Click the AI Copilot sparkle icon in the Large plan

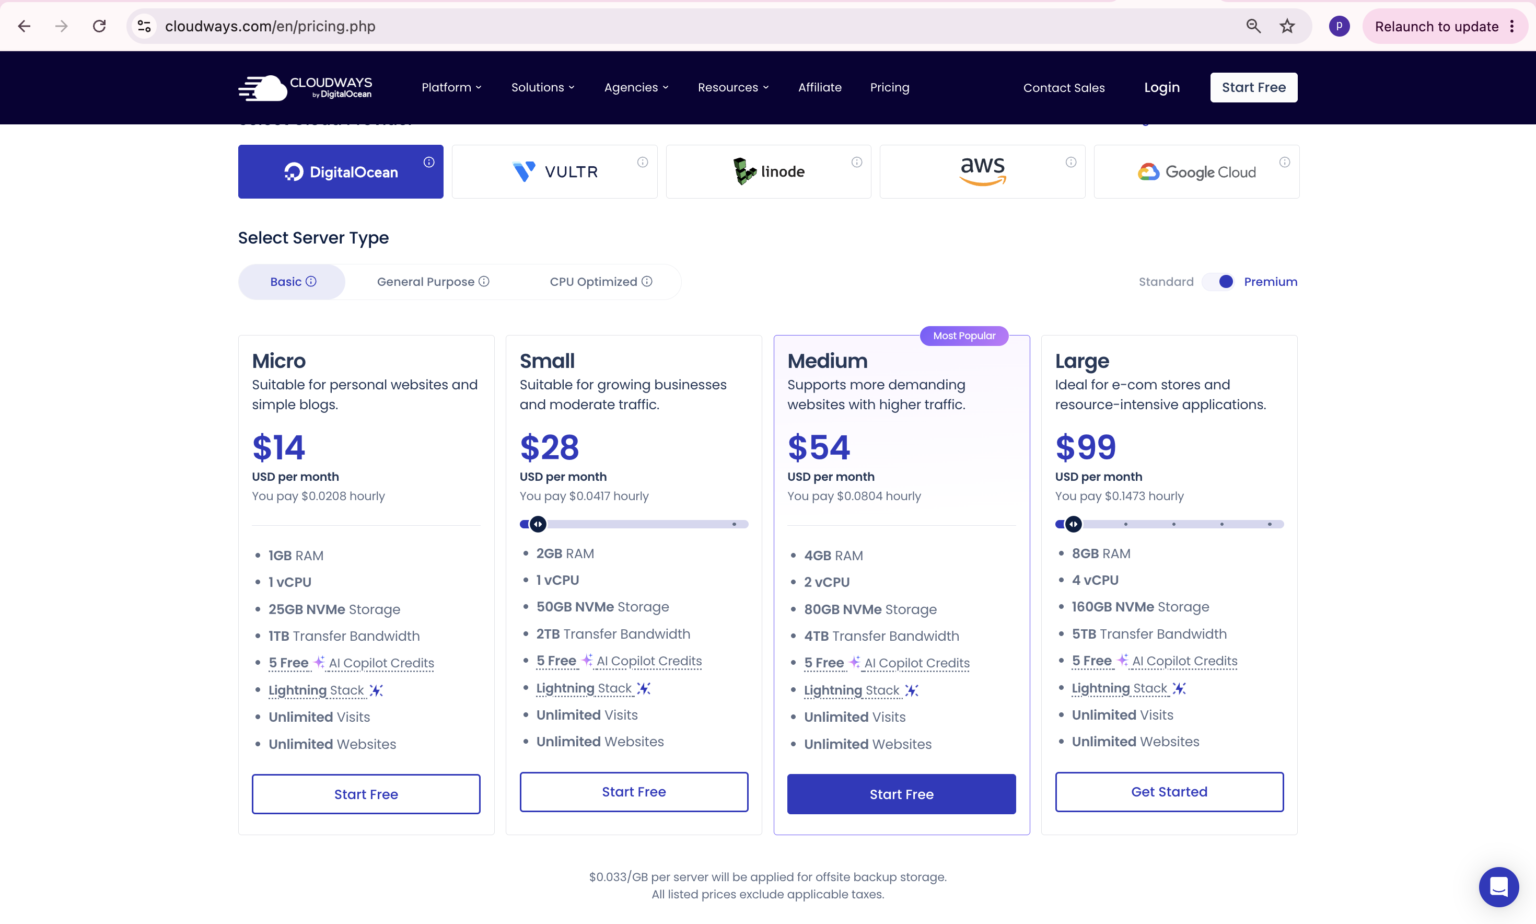pyautogui.click(x=1122, y=660)
